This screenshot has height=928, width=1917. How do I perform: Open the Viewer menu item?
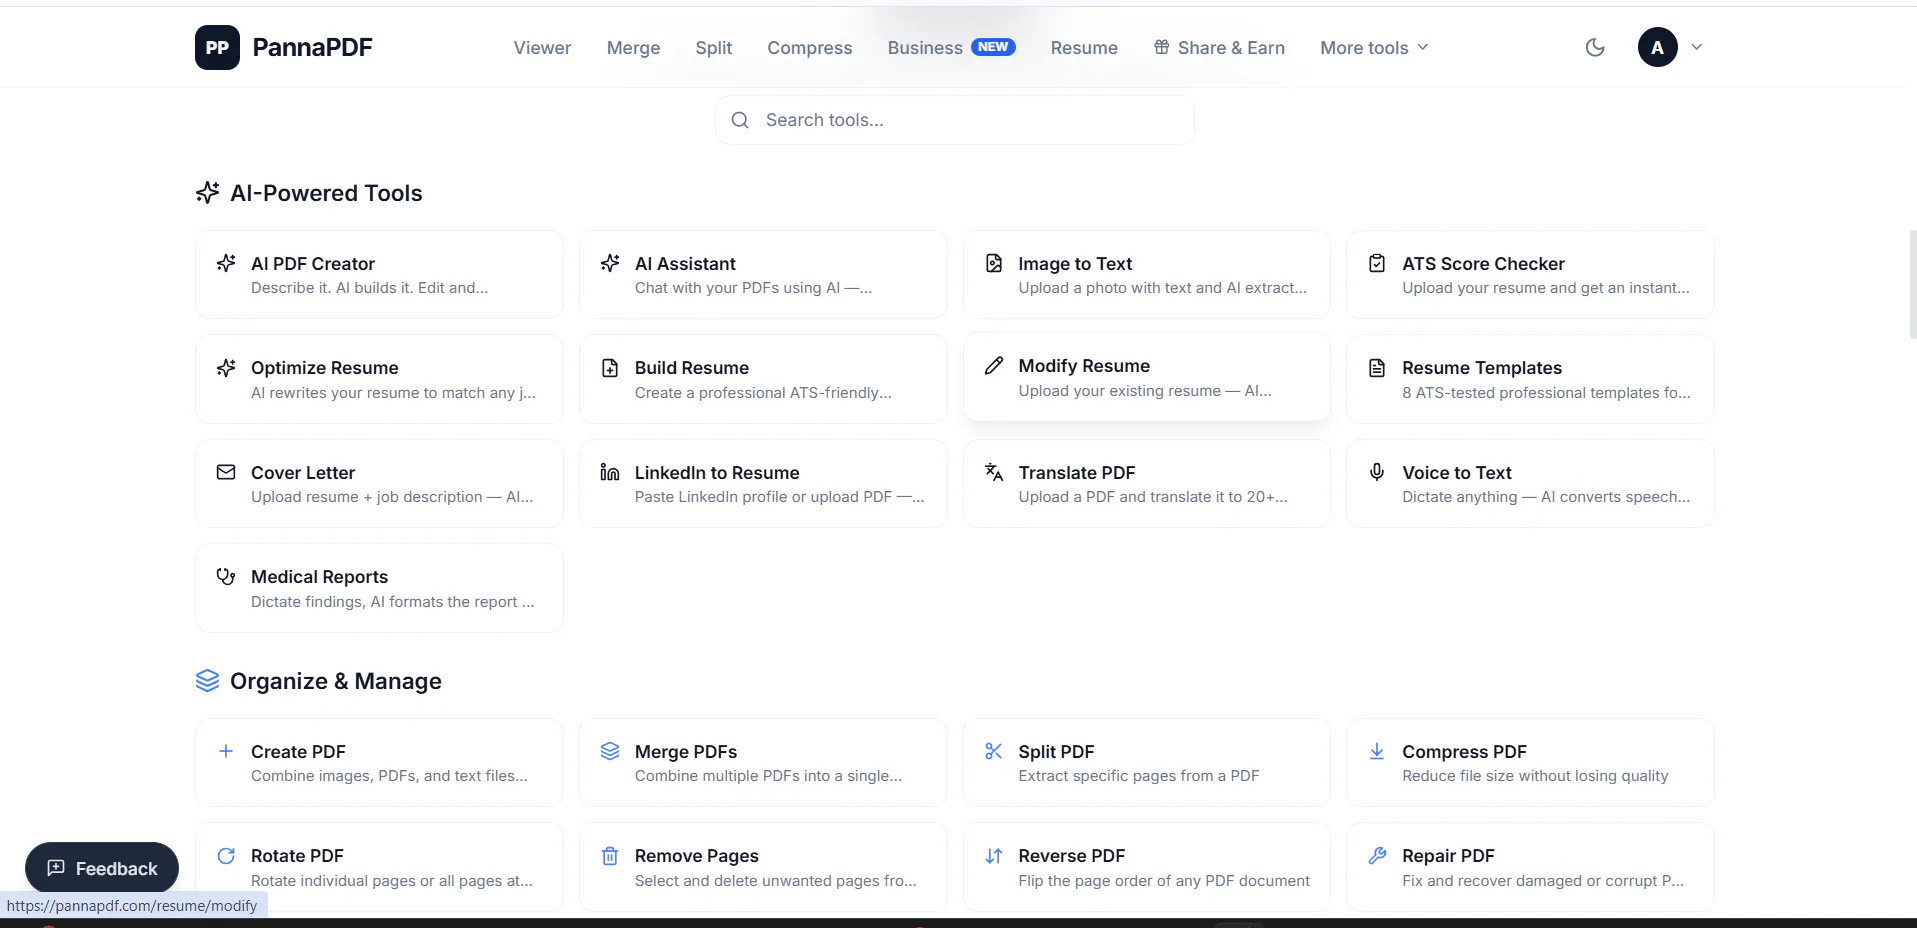(542, 48)
